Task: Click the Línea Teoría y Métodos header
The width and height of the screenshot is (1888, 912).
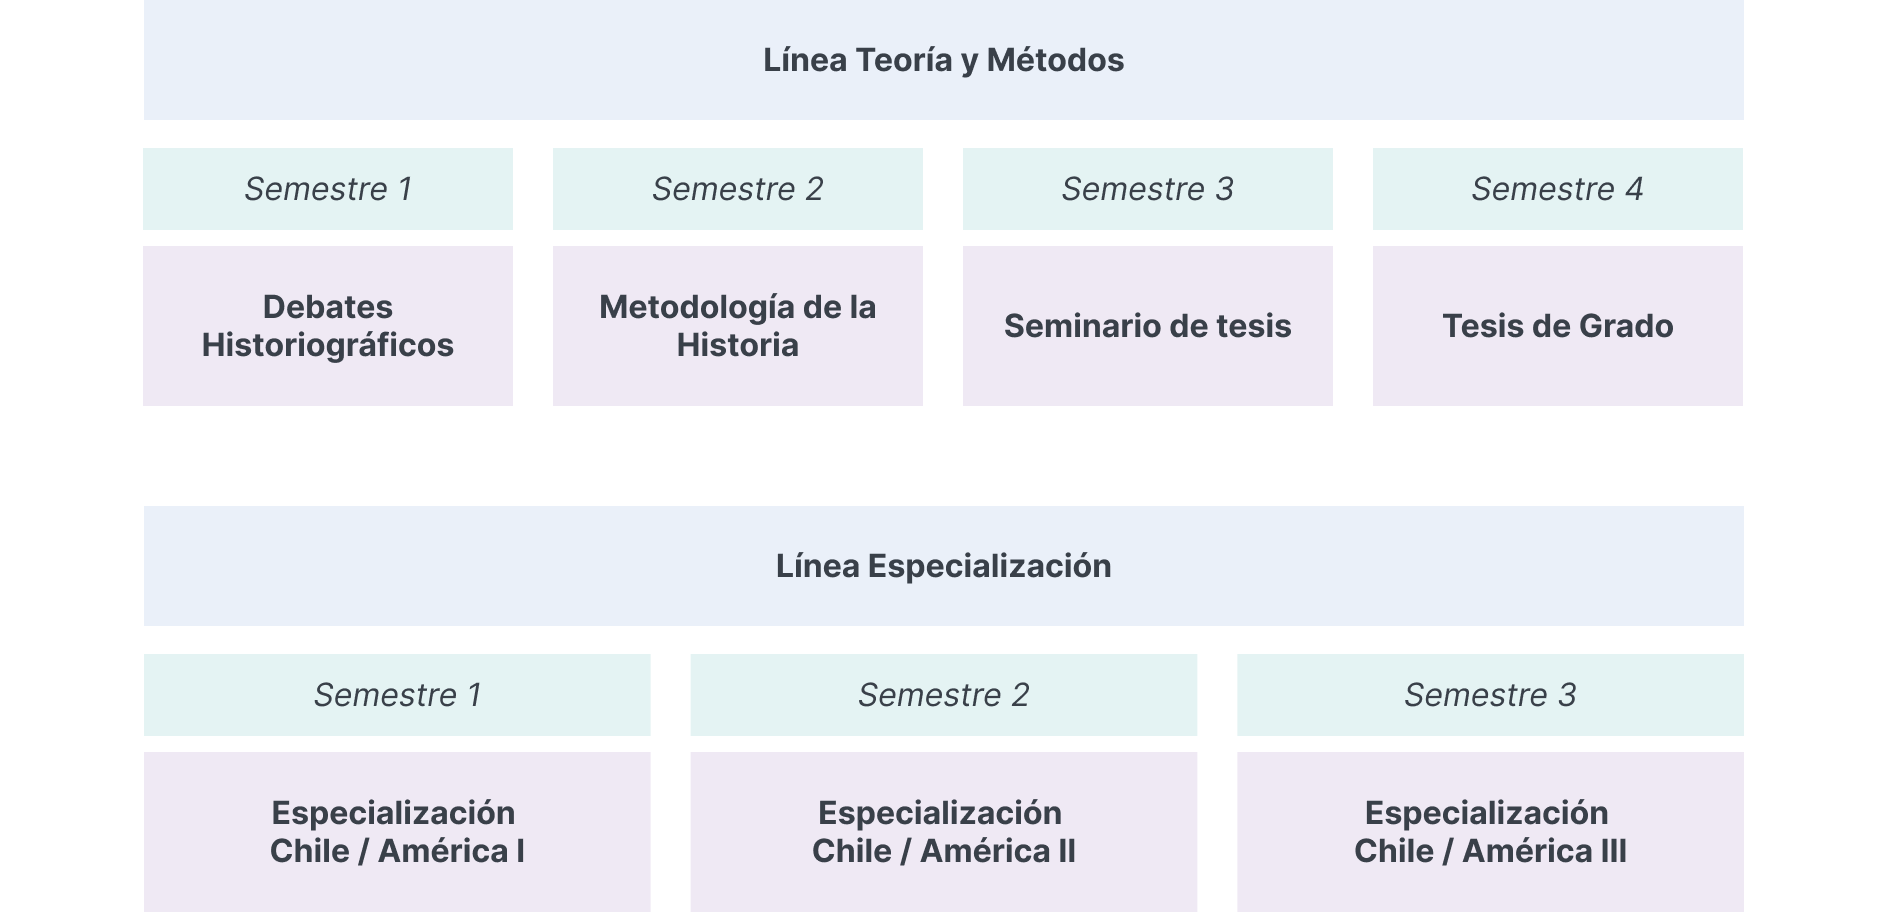Action: tap(943, 60)
